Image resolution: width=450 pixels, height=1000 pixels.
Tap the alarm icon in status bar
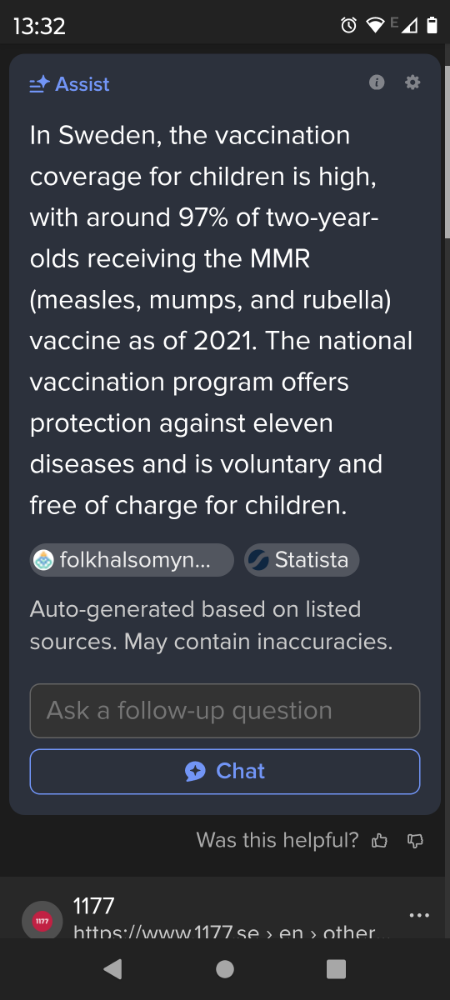click(349, 26)
